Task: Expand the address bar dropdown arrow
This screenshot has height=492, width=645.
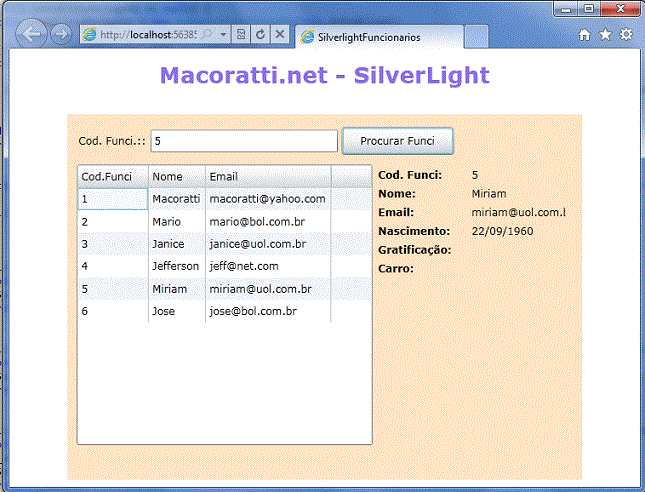Action: pos(222,34)
